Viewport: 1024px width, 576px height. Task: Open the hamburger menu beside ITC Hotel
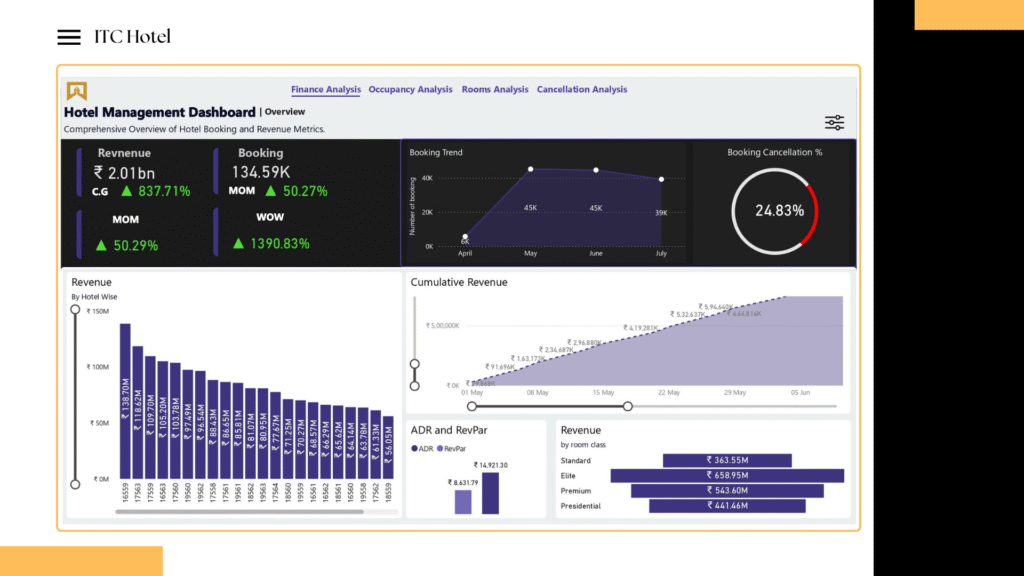68,37
